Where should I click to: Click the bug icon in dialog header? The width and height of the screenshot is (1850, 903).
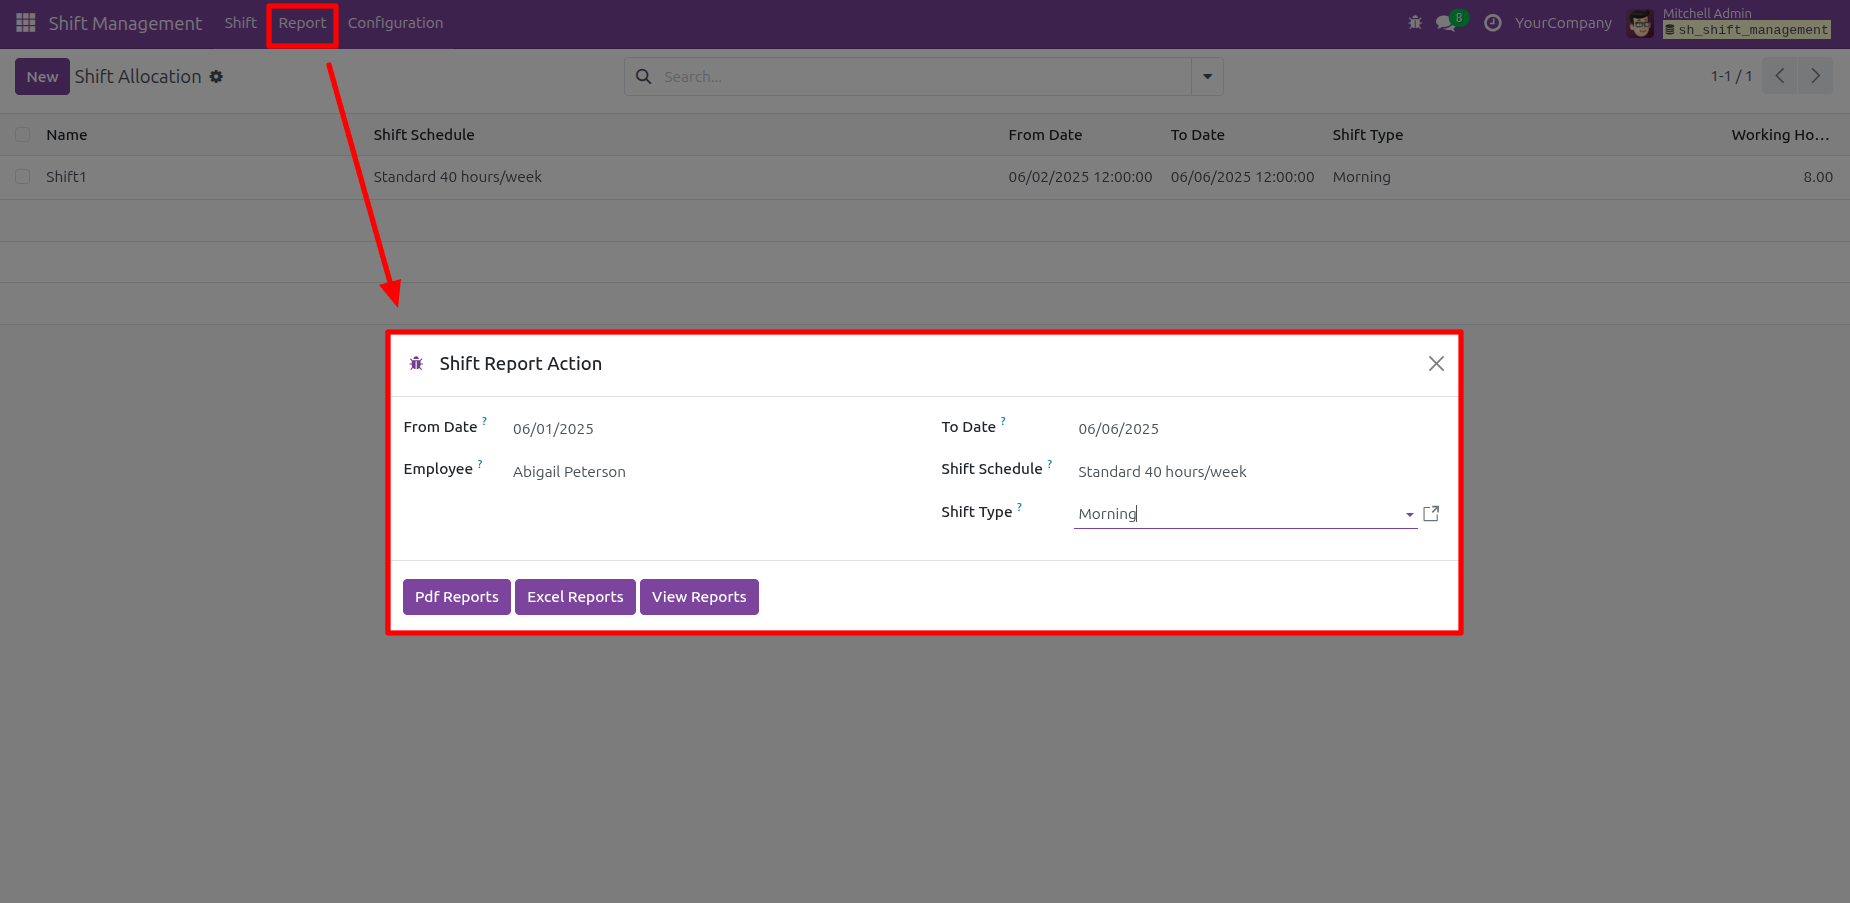click(x=416, y=364)
